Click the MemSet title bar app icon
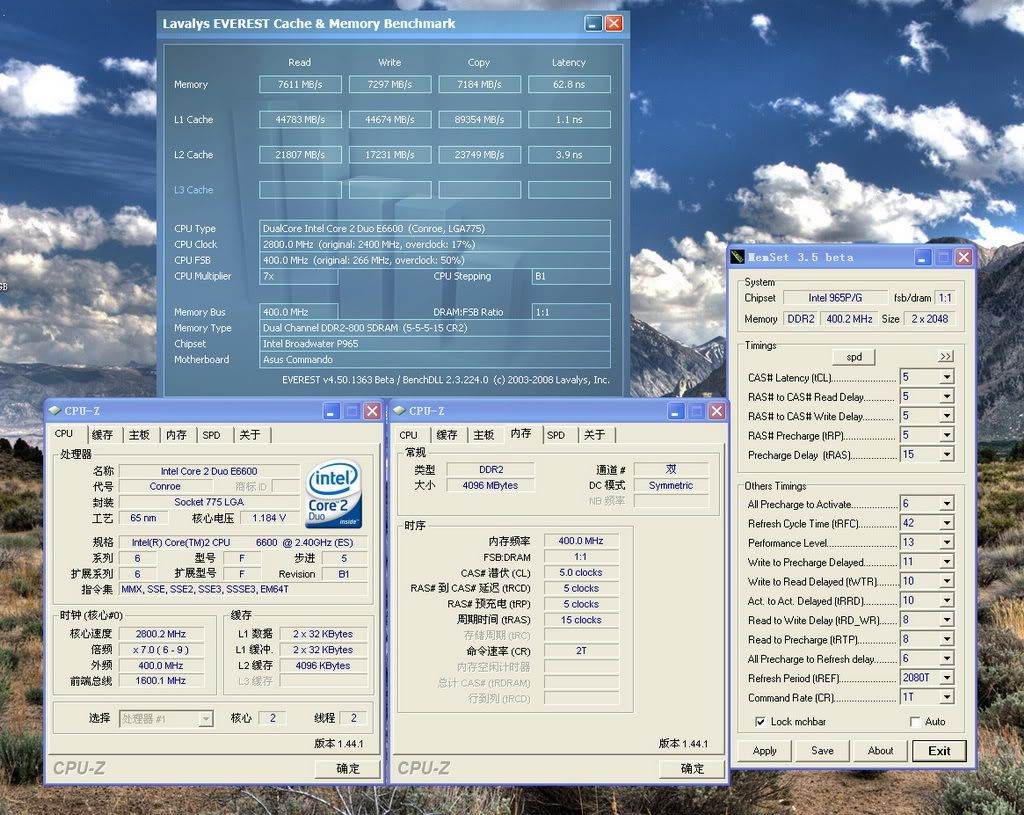Viewport: 1024px width, 815px height. click(x=738, y=257)
